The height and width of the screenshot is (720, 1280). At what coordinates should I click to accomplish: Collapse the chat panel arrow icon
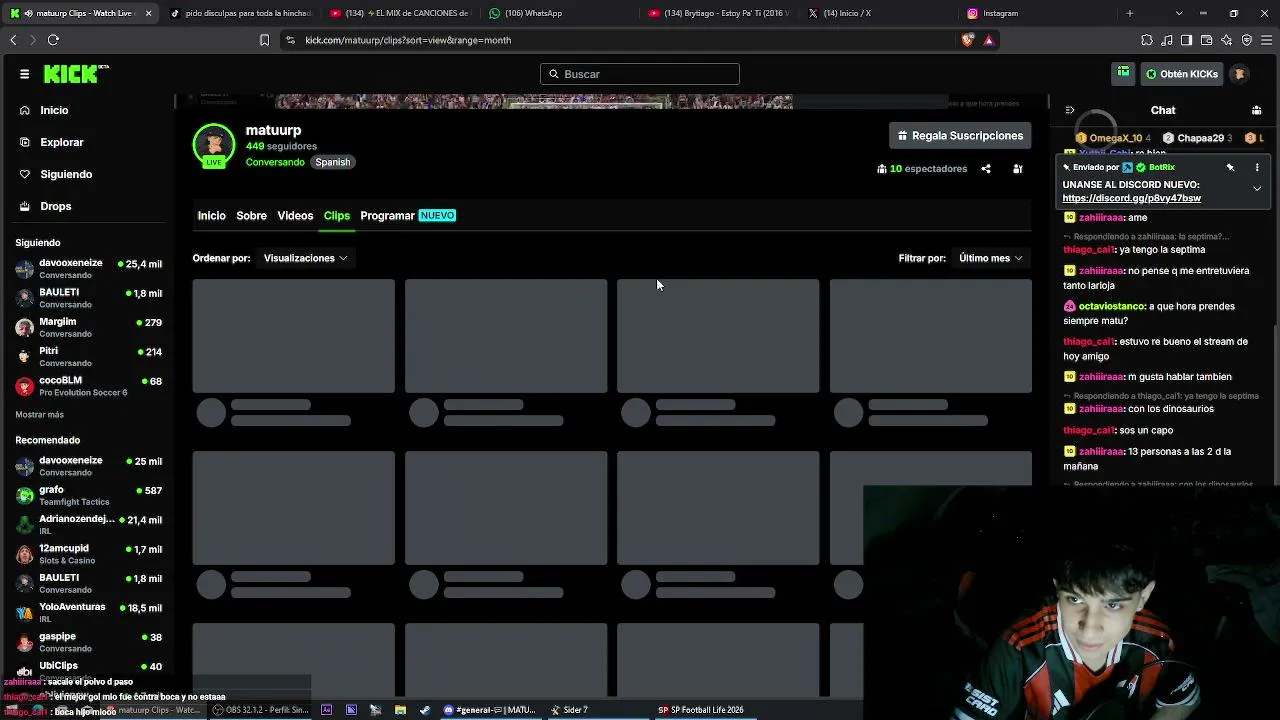[1069, 110]
